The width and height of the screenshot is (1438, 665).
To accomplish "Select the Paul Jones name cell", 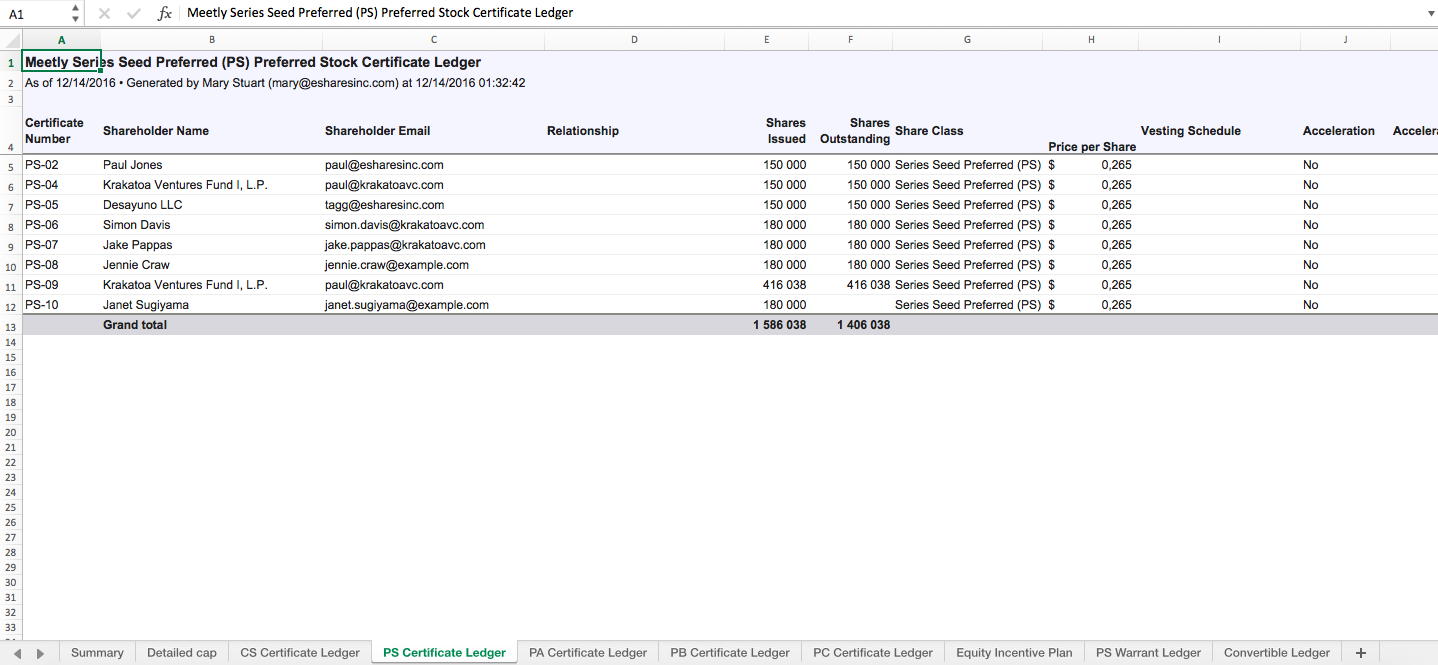I will tap(212, 165).
